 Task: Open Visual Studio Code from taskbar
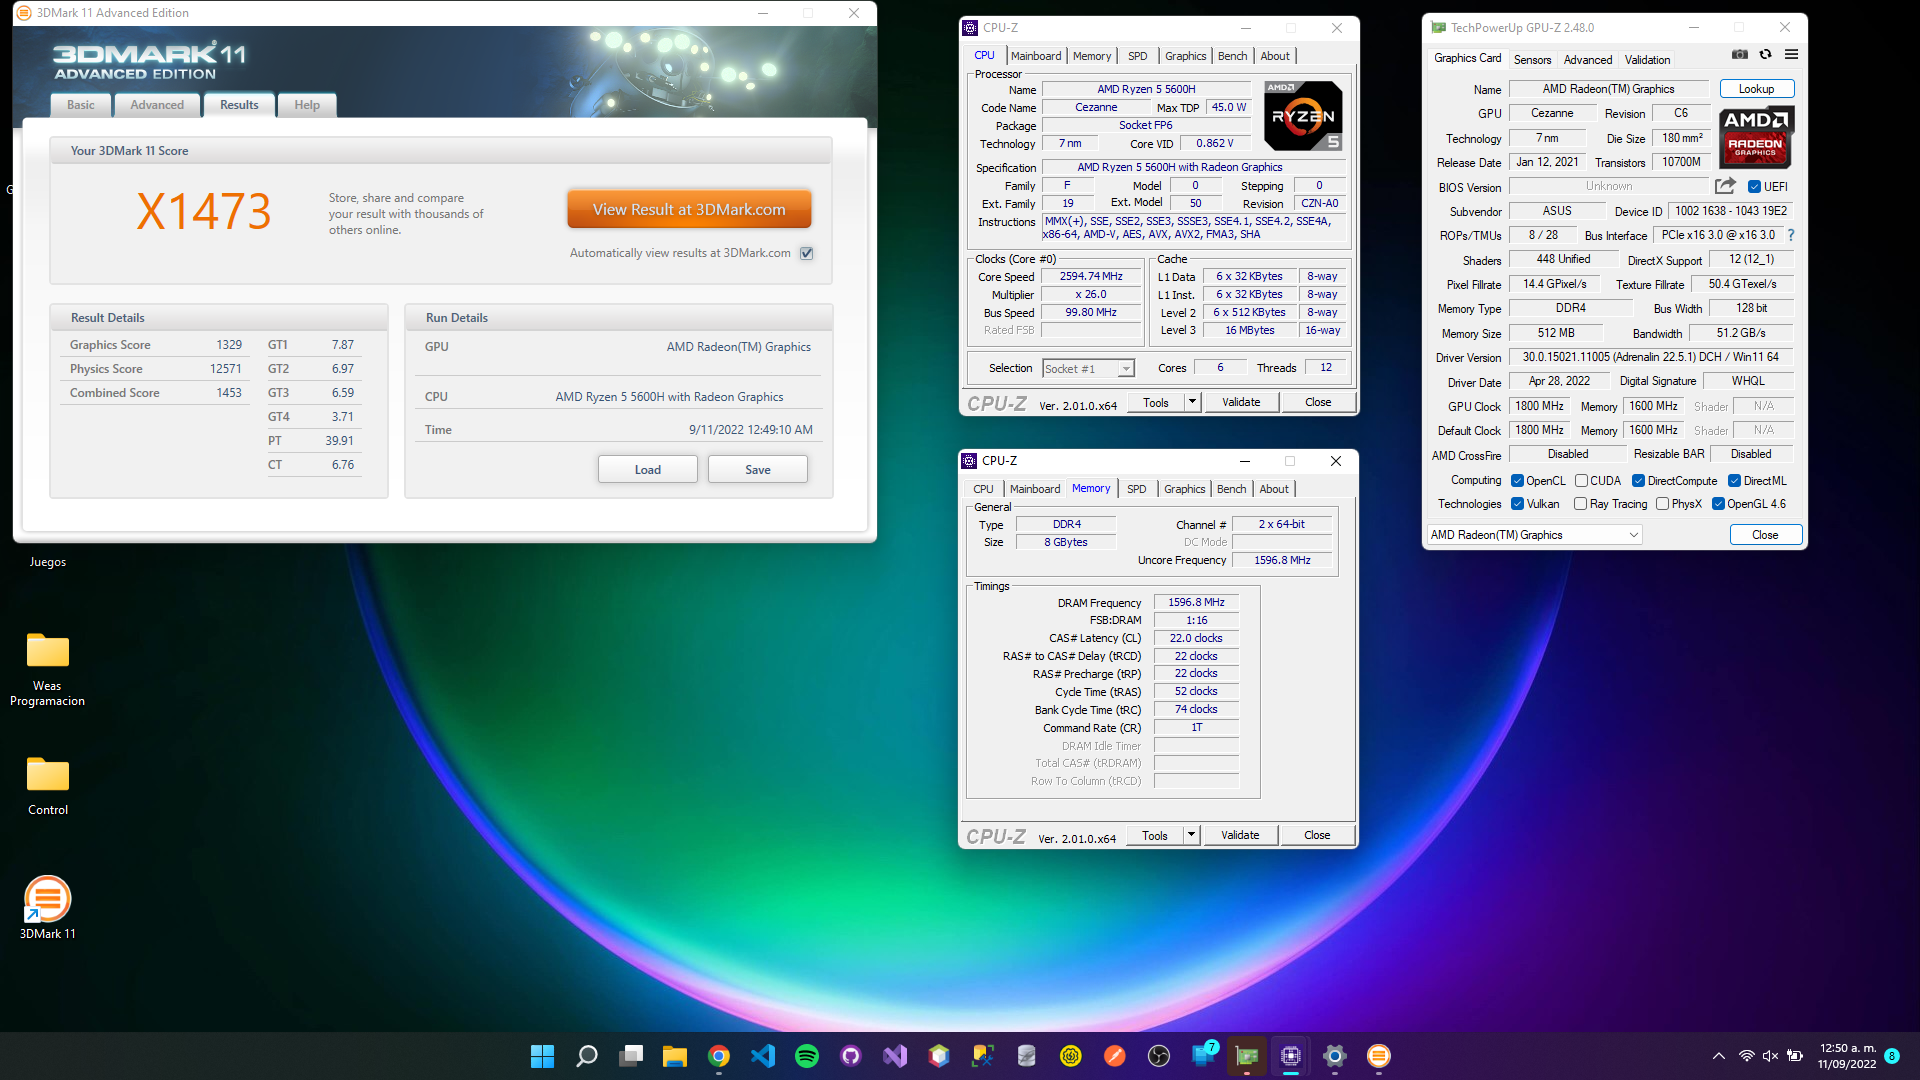pyautogui.click(x=763, y=1056)
